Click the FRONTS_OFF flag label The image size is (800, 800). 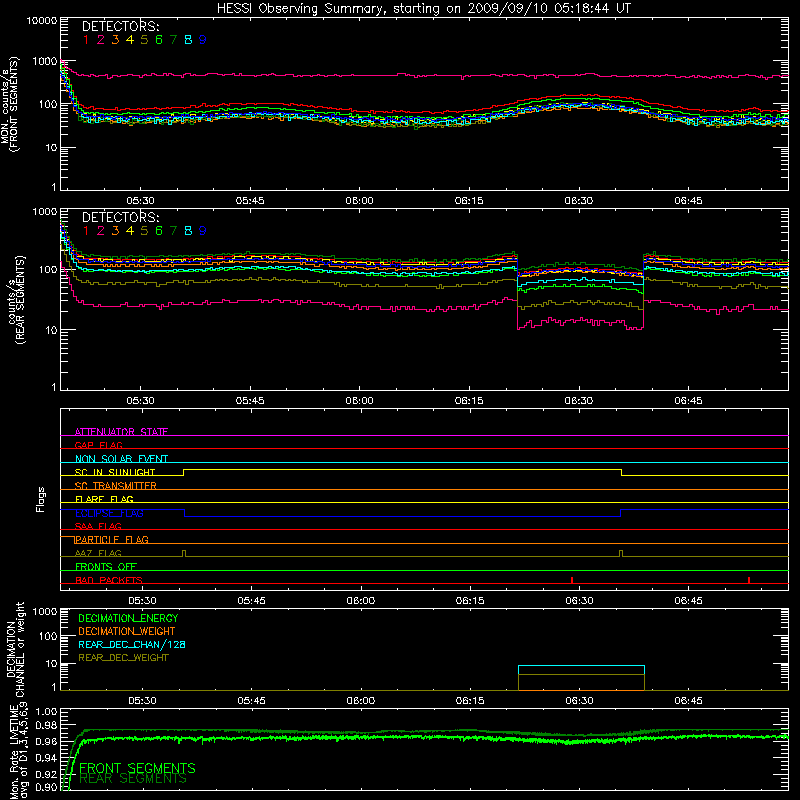pos(106,567)
